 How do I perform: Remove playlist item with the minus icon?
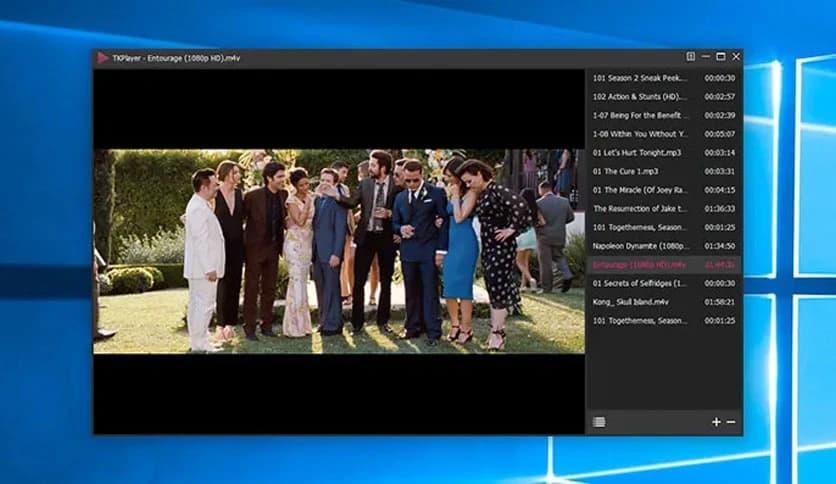(x=731, y=422)
